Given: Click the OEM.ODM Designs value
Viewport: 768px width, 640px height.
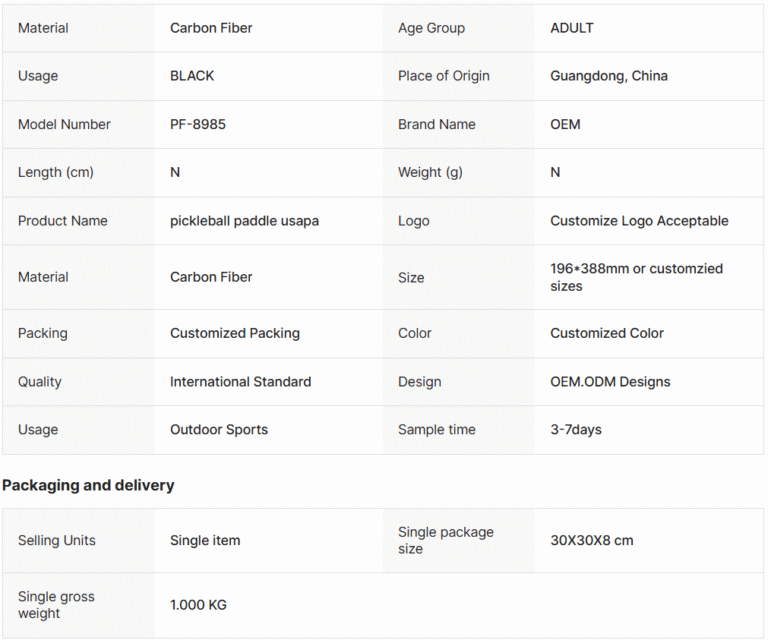Looking at the screenshot, I should click(x=610, y=381).
